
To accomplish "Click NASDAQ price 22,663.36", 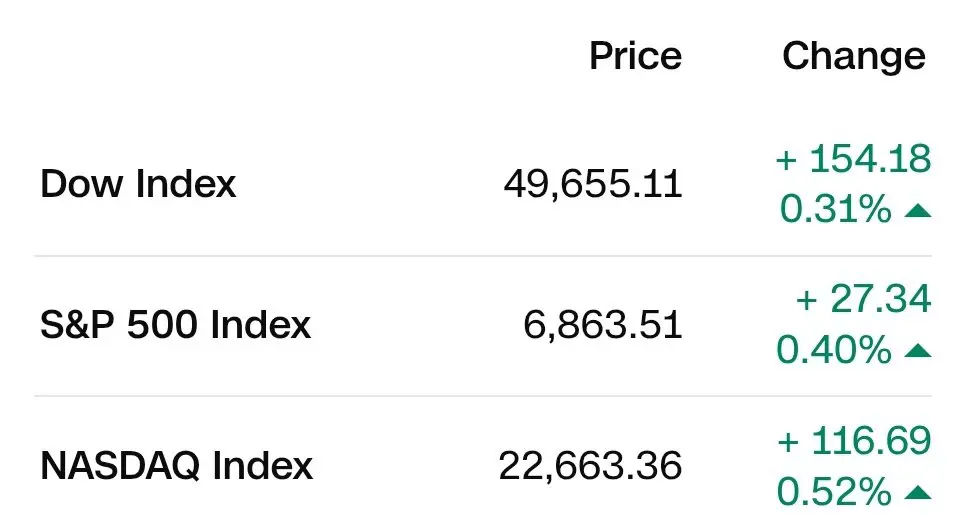I will click(x=590, y=466).
